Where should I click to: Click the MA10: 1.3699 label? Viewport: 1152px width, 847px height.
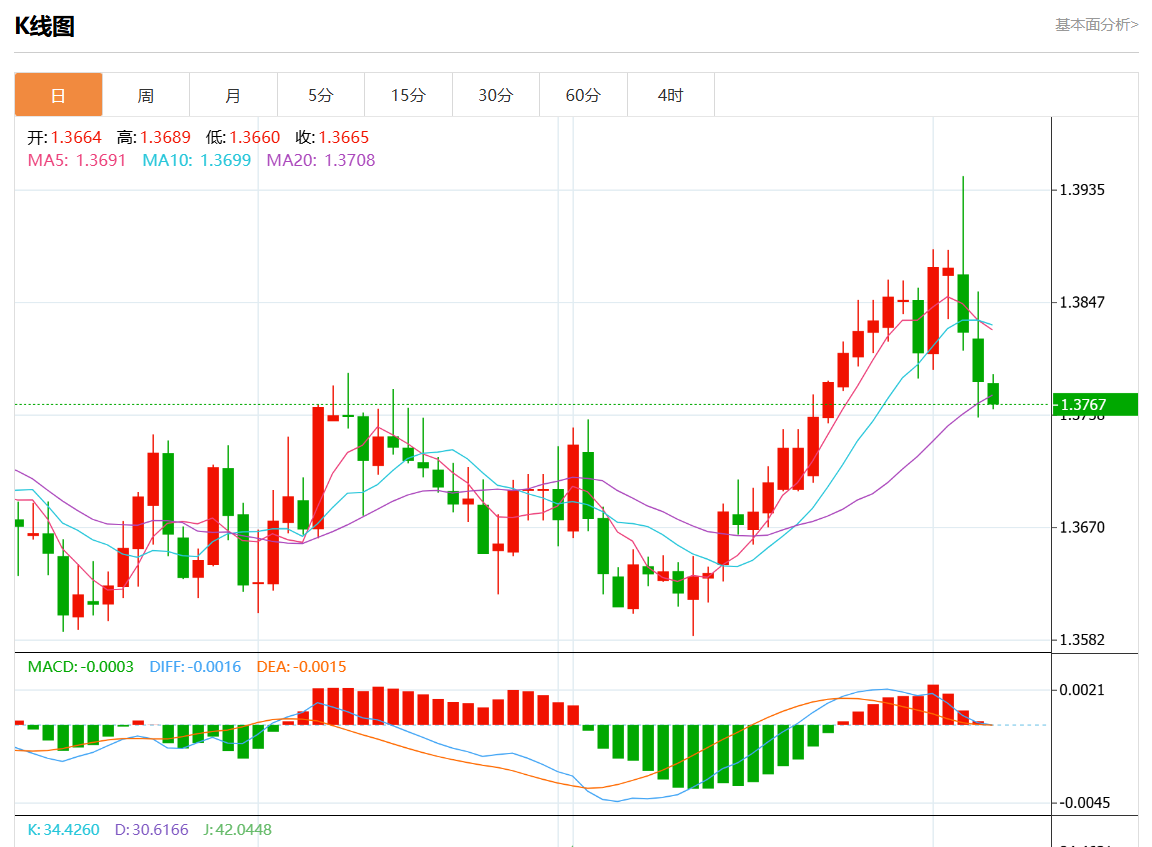197,160
